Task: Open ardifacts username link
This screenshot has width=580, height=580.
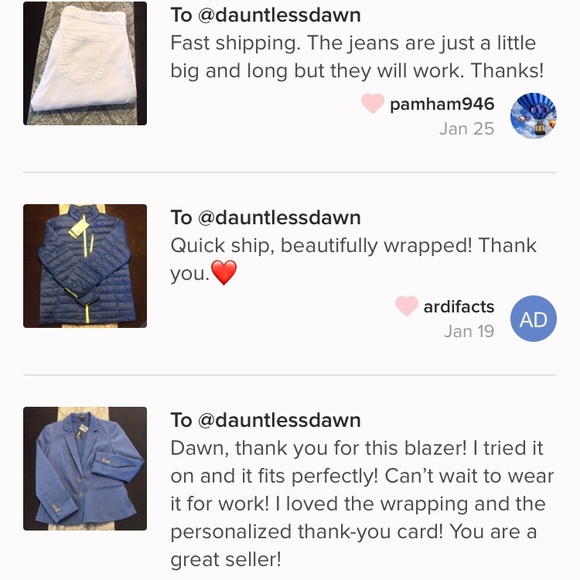Action: [459, 307]
